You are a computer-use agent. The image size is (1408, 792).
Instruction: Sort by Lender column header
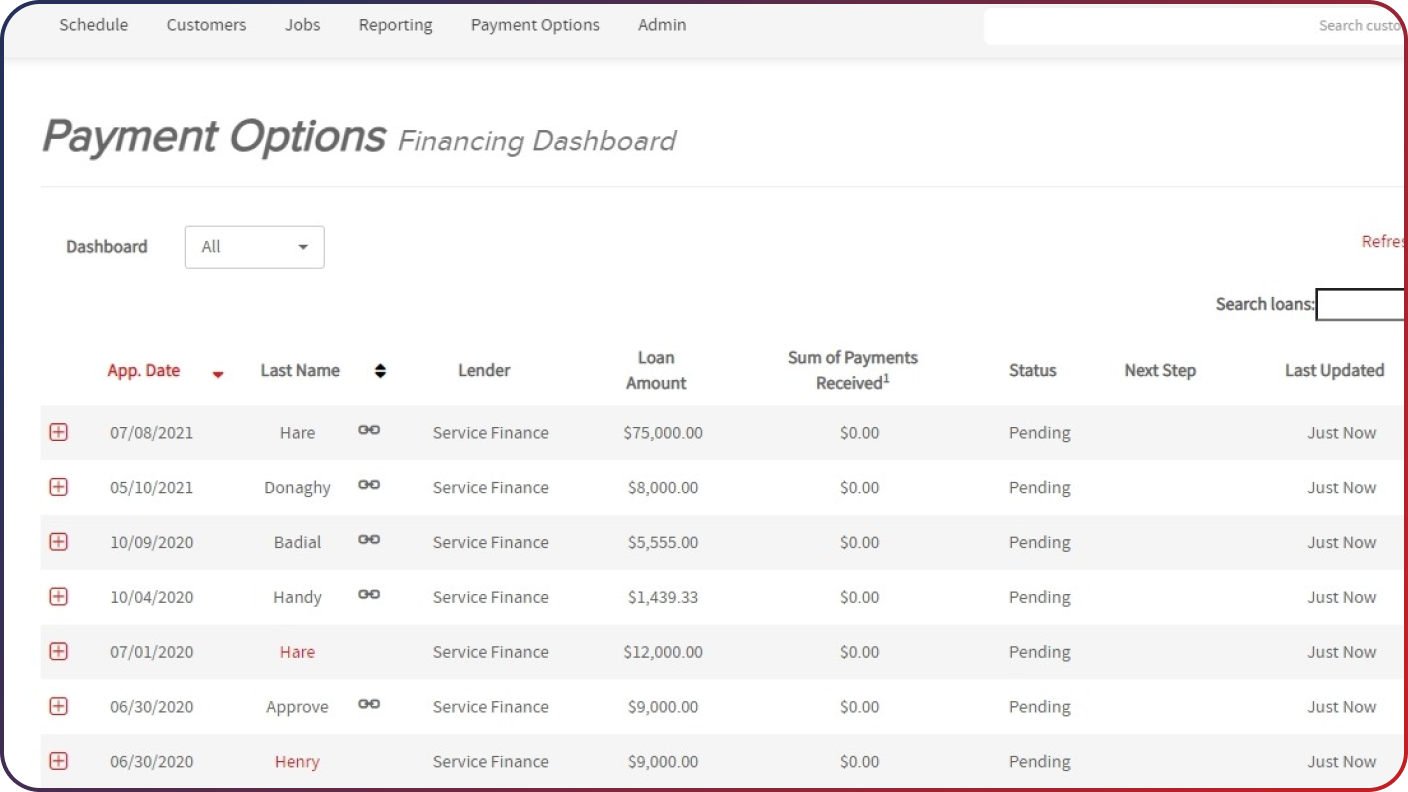click(x=484, y=370)
